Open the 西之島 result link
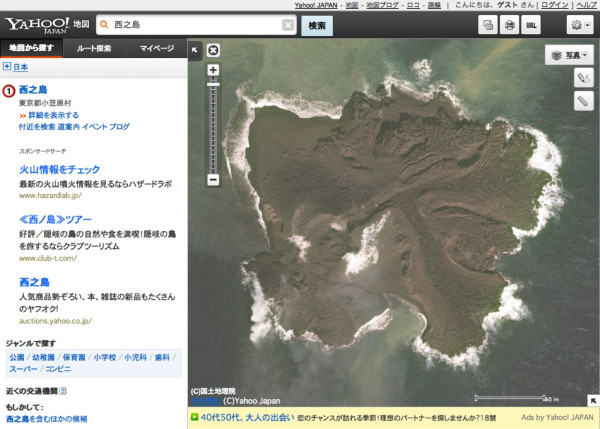 click(34, 90)
